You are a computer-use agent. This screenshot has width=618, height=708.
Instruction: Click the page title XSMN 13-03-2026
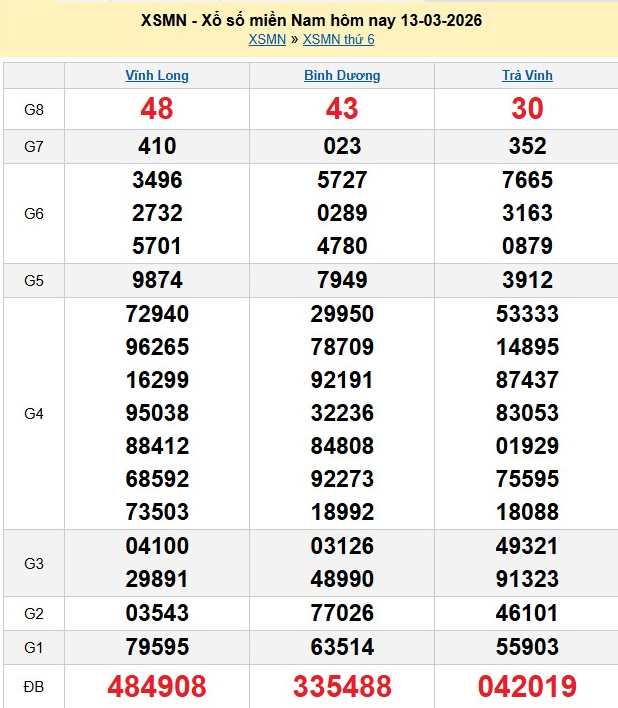[x=311, y=20]
